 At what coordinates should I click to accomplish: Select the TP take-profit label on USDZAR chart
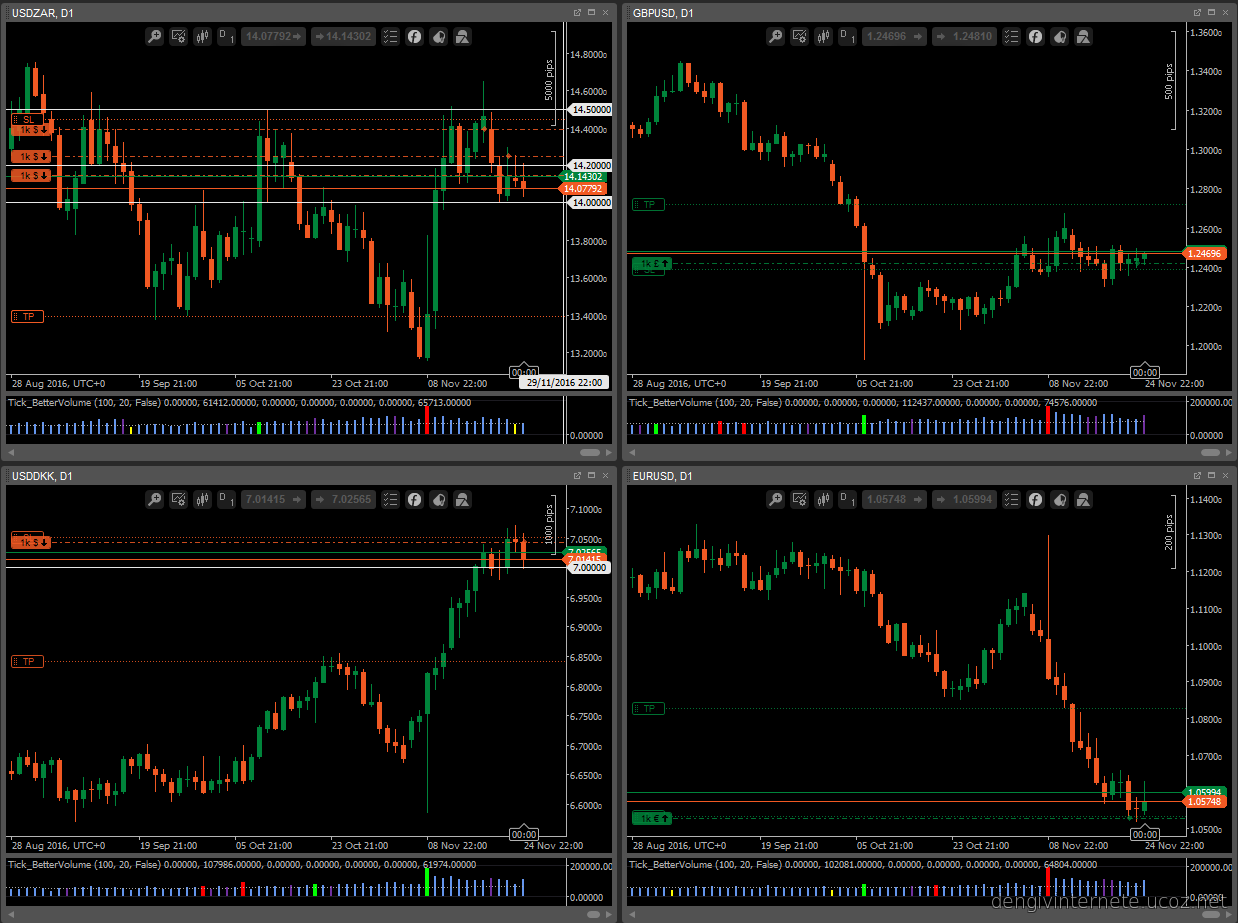tap(28, 316)
